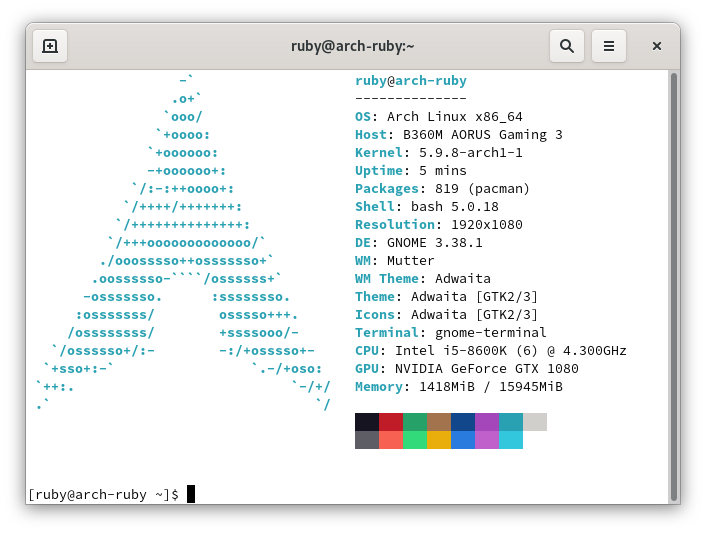Click the dark red color block
706x533 pixels.
[391, 422]
